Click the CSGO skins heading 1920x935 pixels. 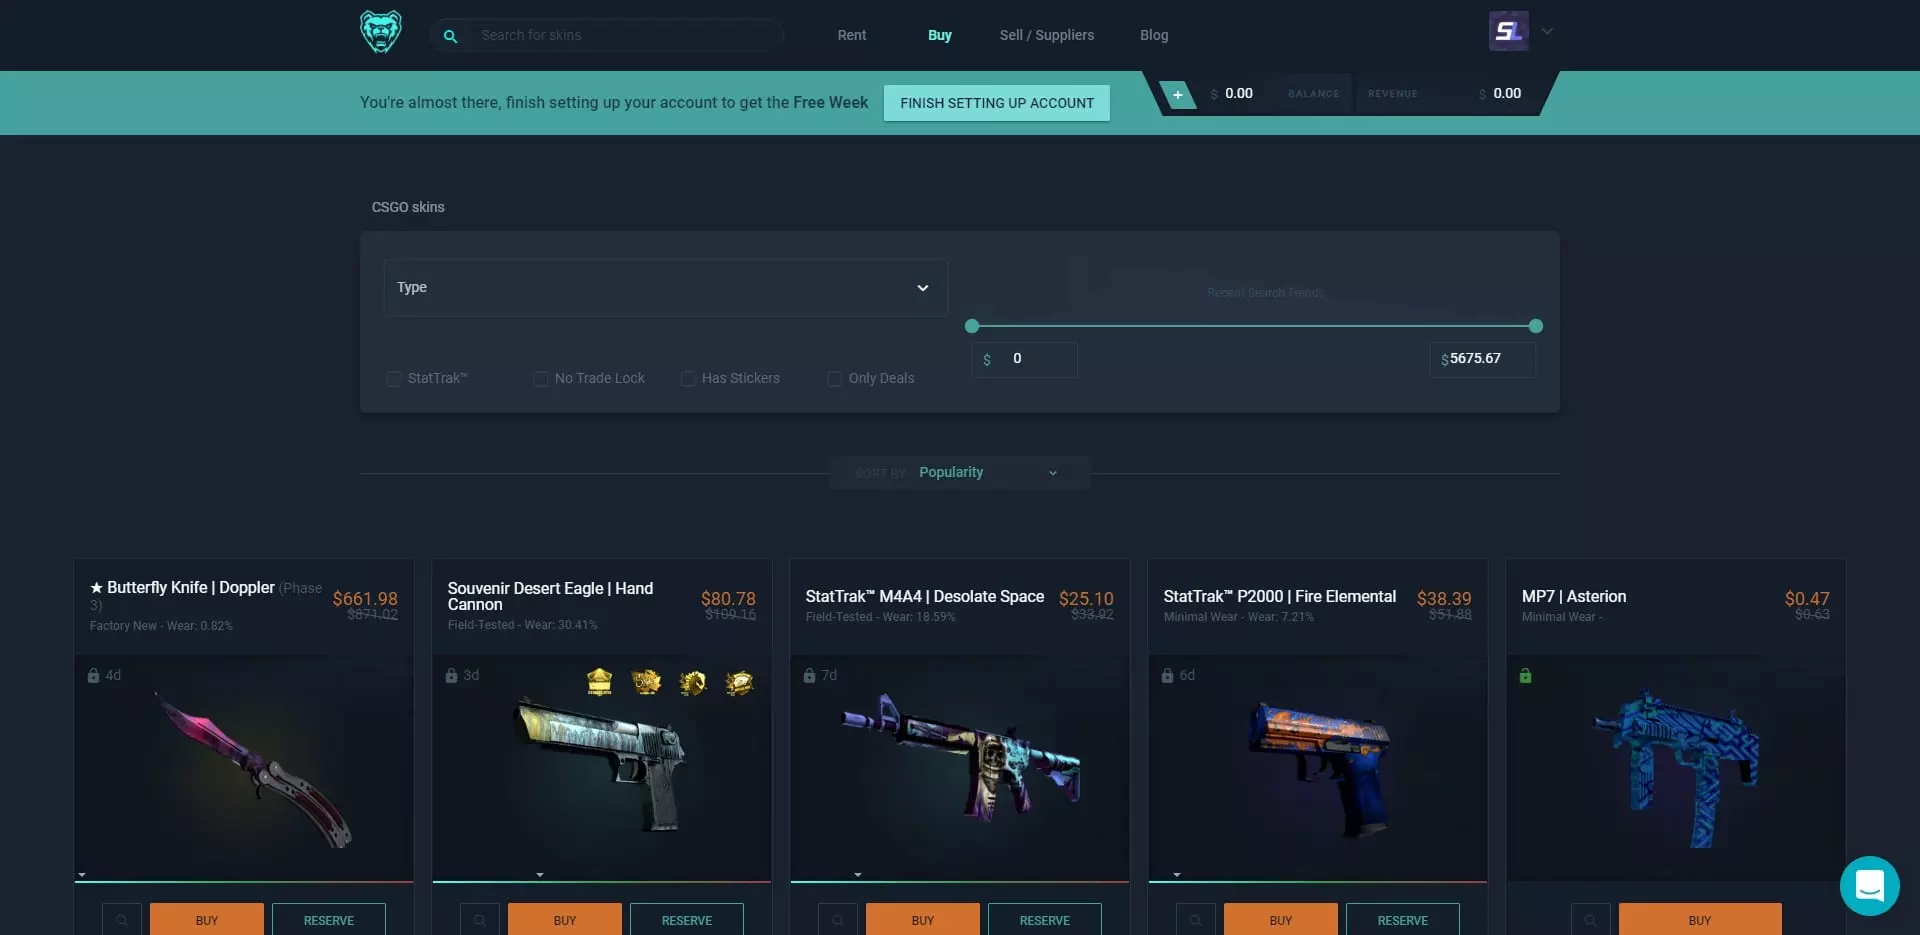point(408,207)
